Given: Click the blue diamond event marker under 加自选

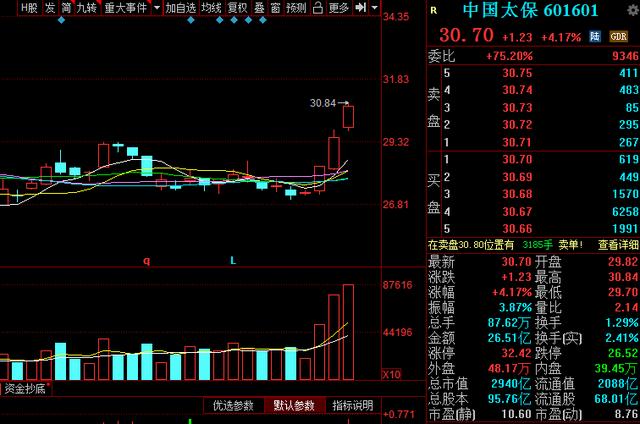Looking at the screenshot, I should click(x=191, y=20).
